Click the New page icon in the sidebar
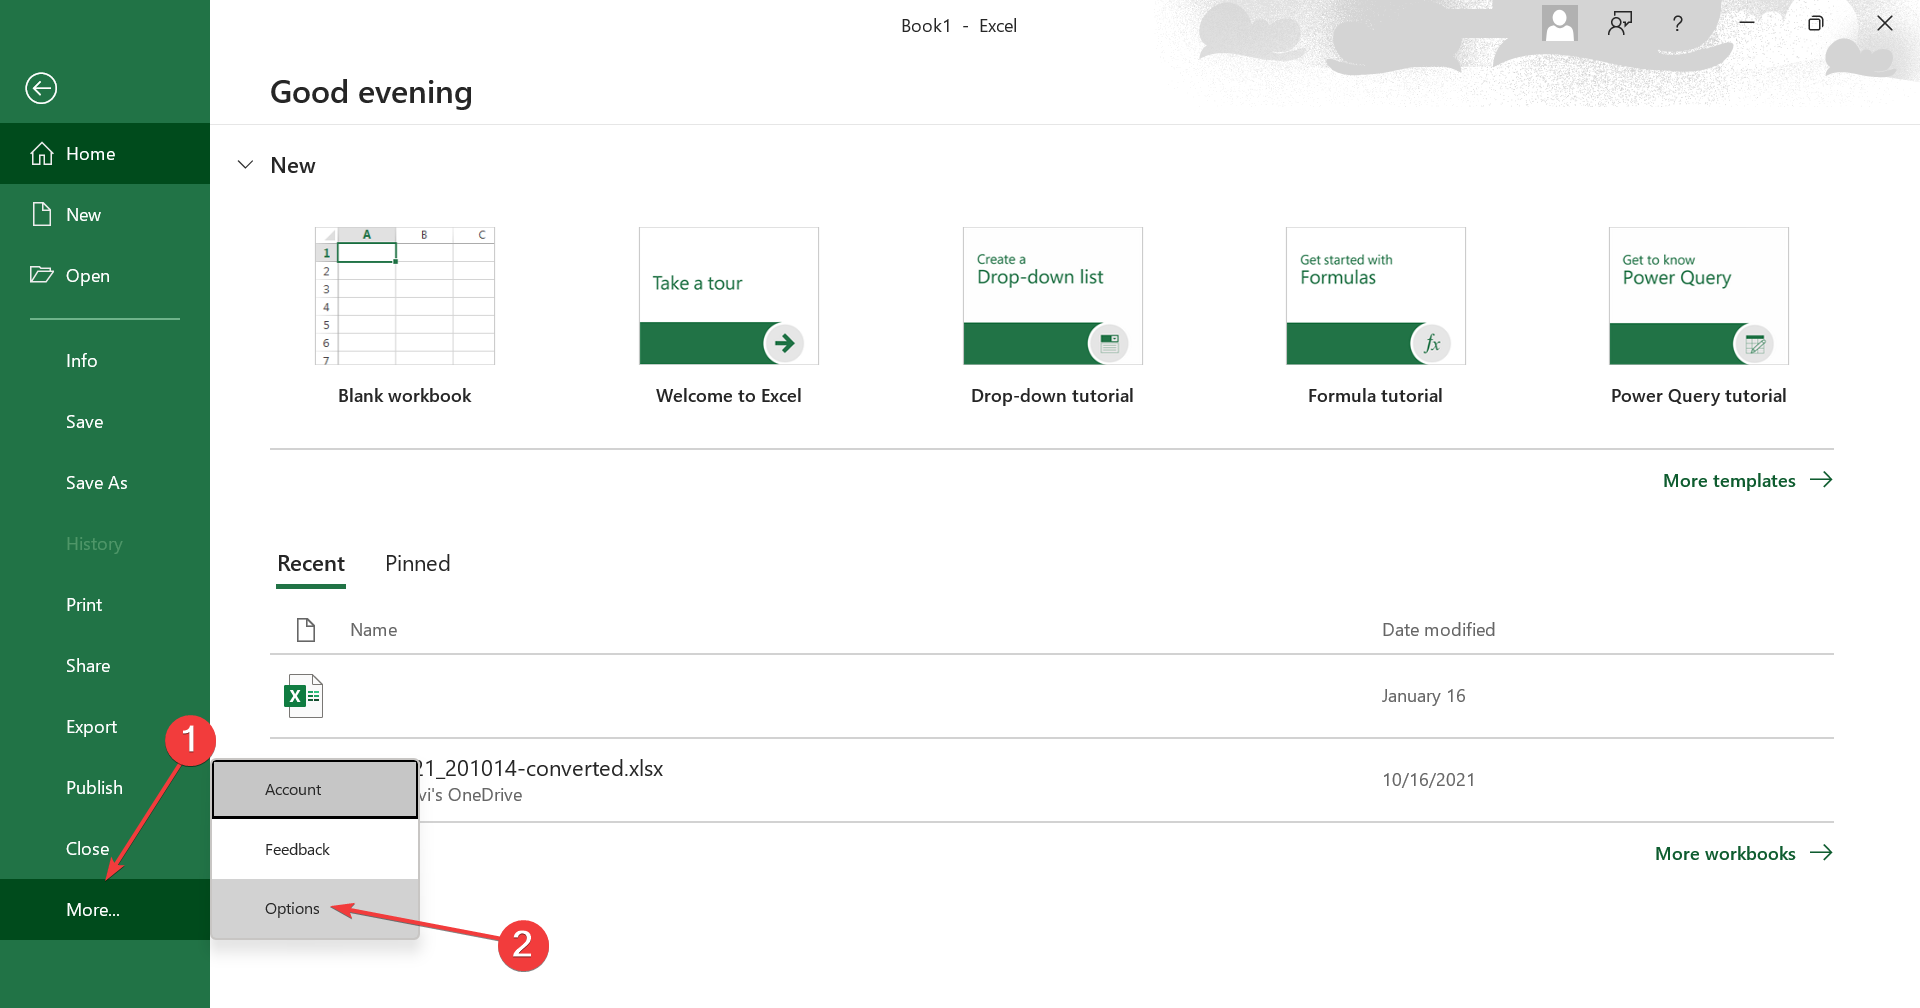This screenshot has width=1920, height=1008. click(42, 214)
